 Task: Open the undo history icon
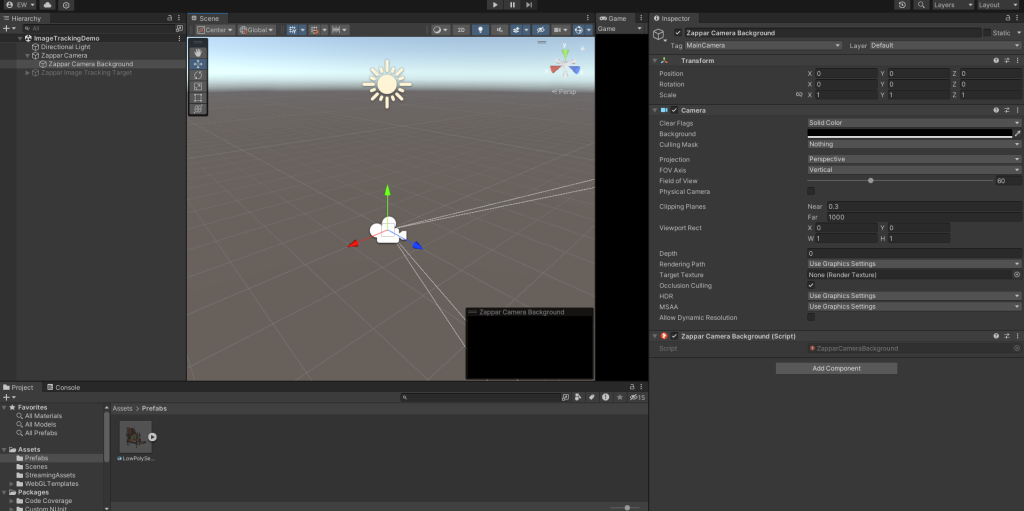[x=903, y=5]
